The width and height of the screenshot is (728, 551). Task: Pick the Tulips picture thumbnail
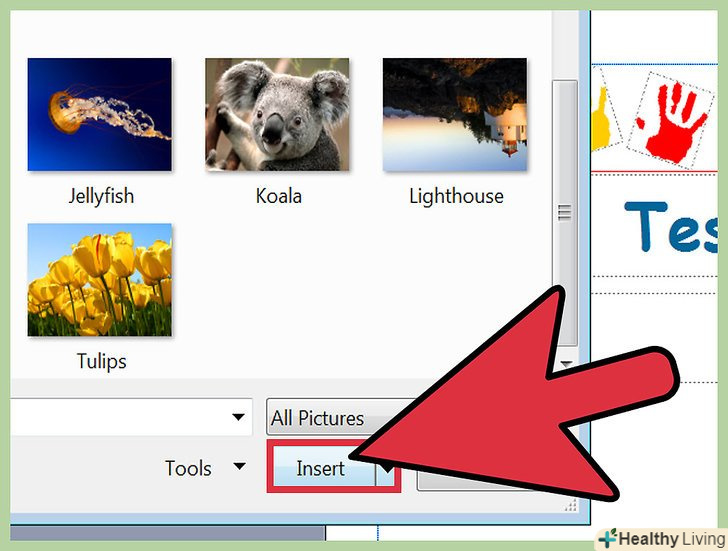(99, 279)
